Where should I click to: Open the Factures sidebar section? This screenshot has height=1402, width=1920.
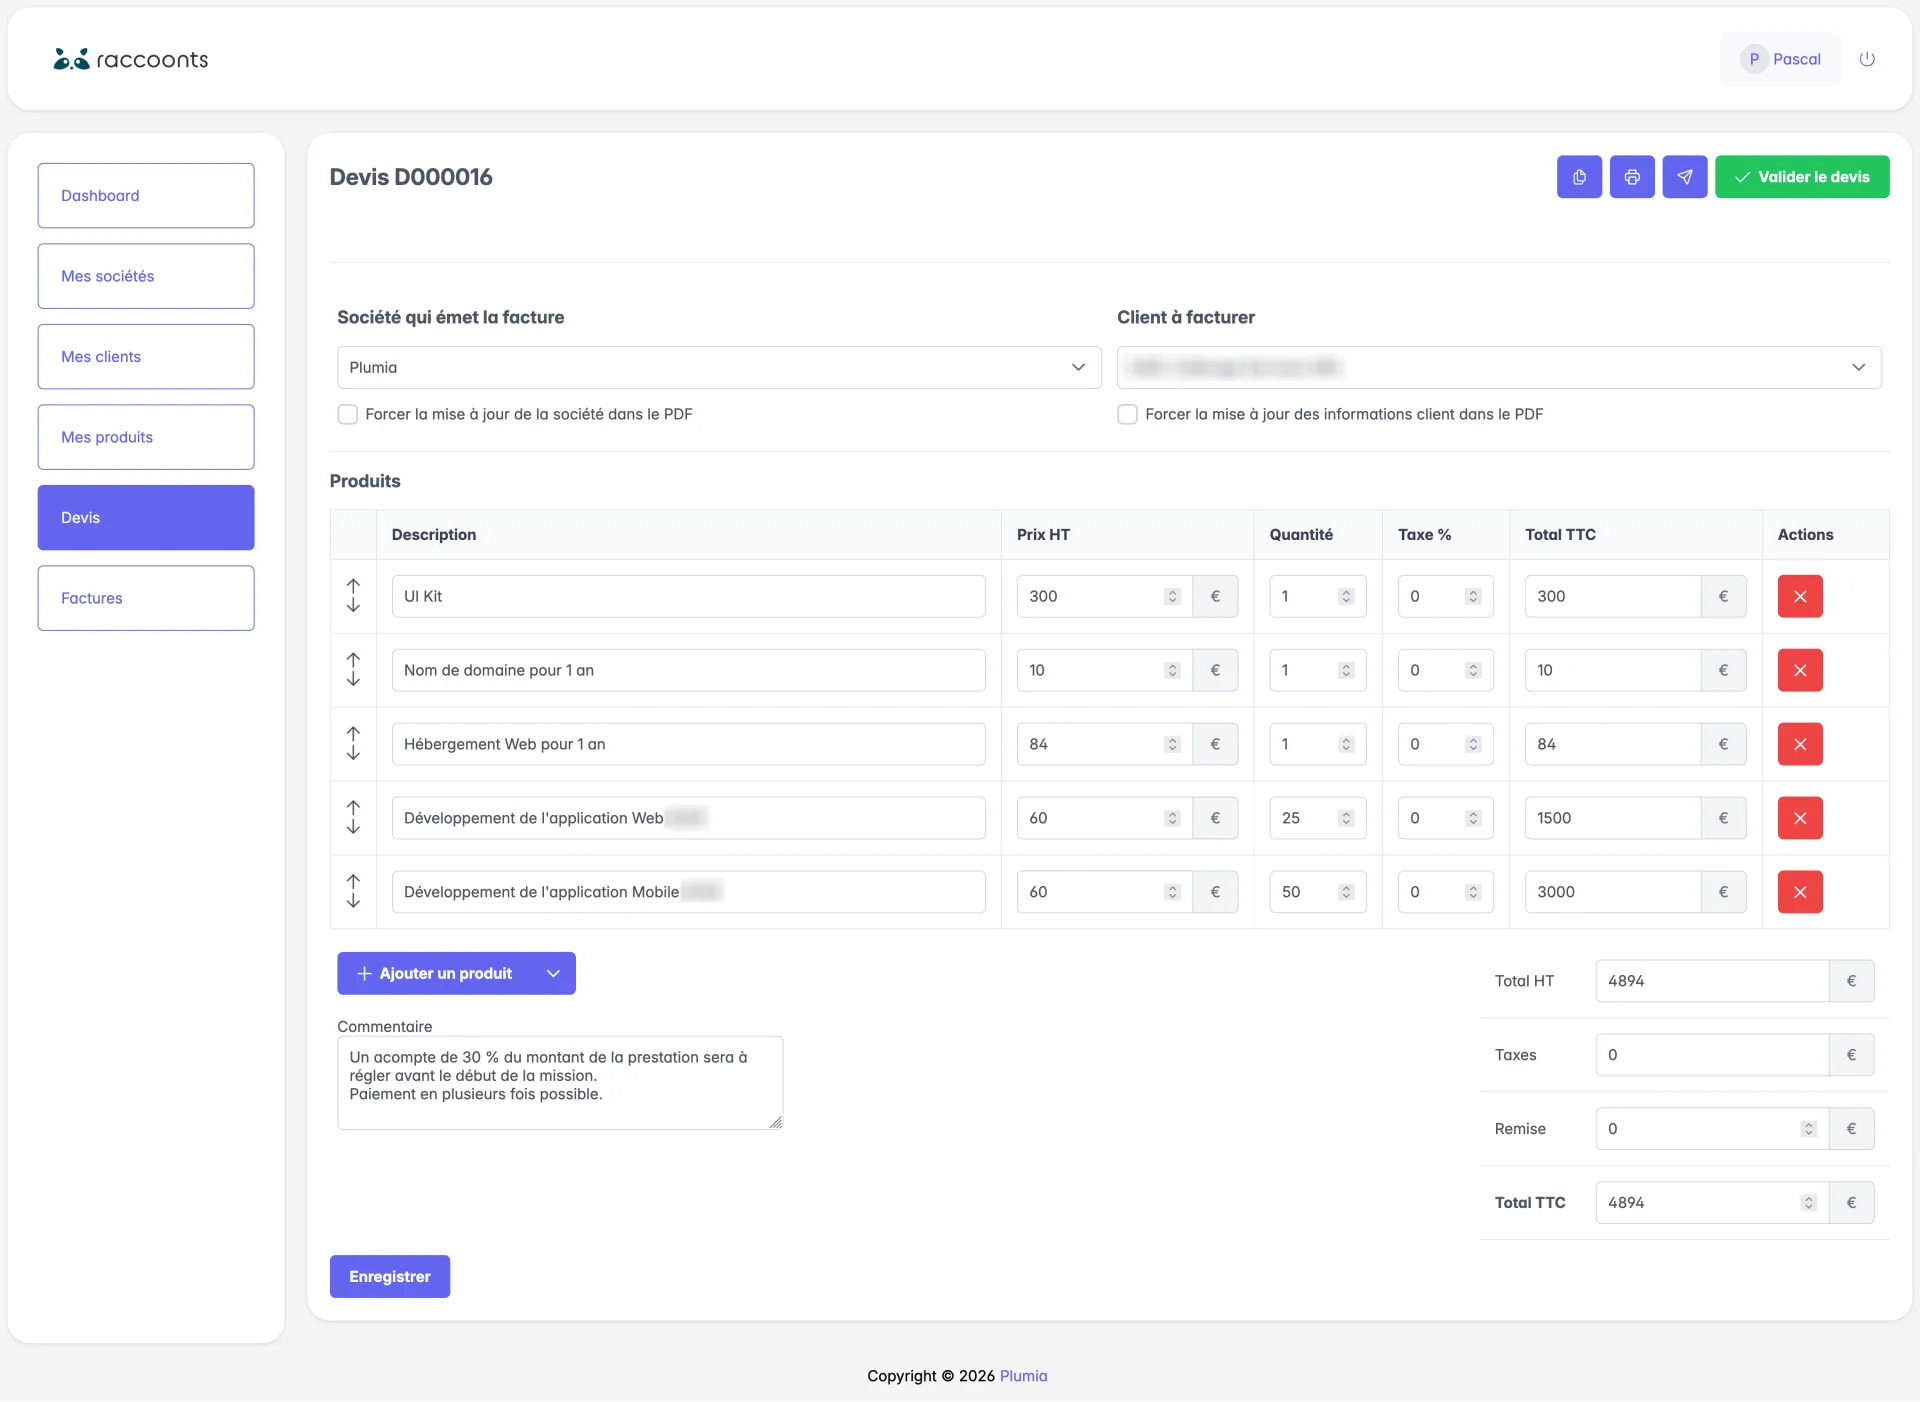[x=146, y=598]
